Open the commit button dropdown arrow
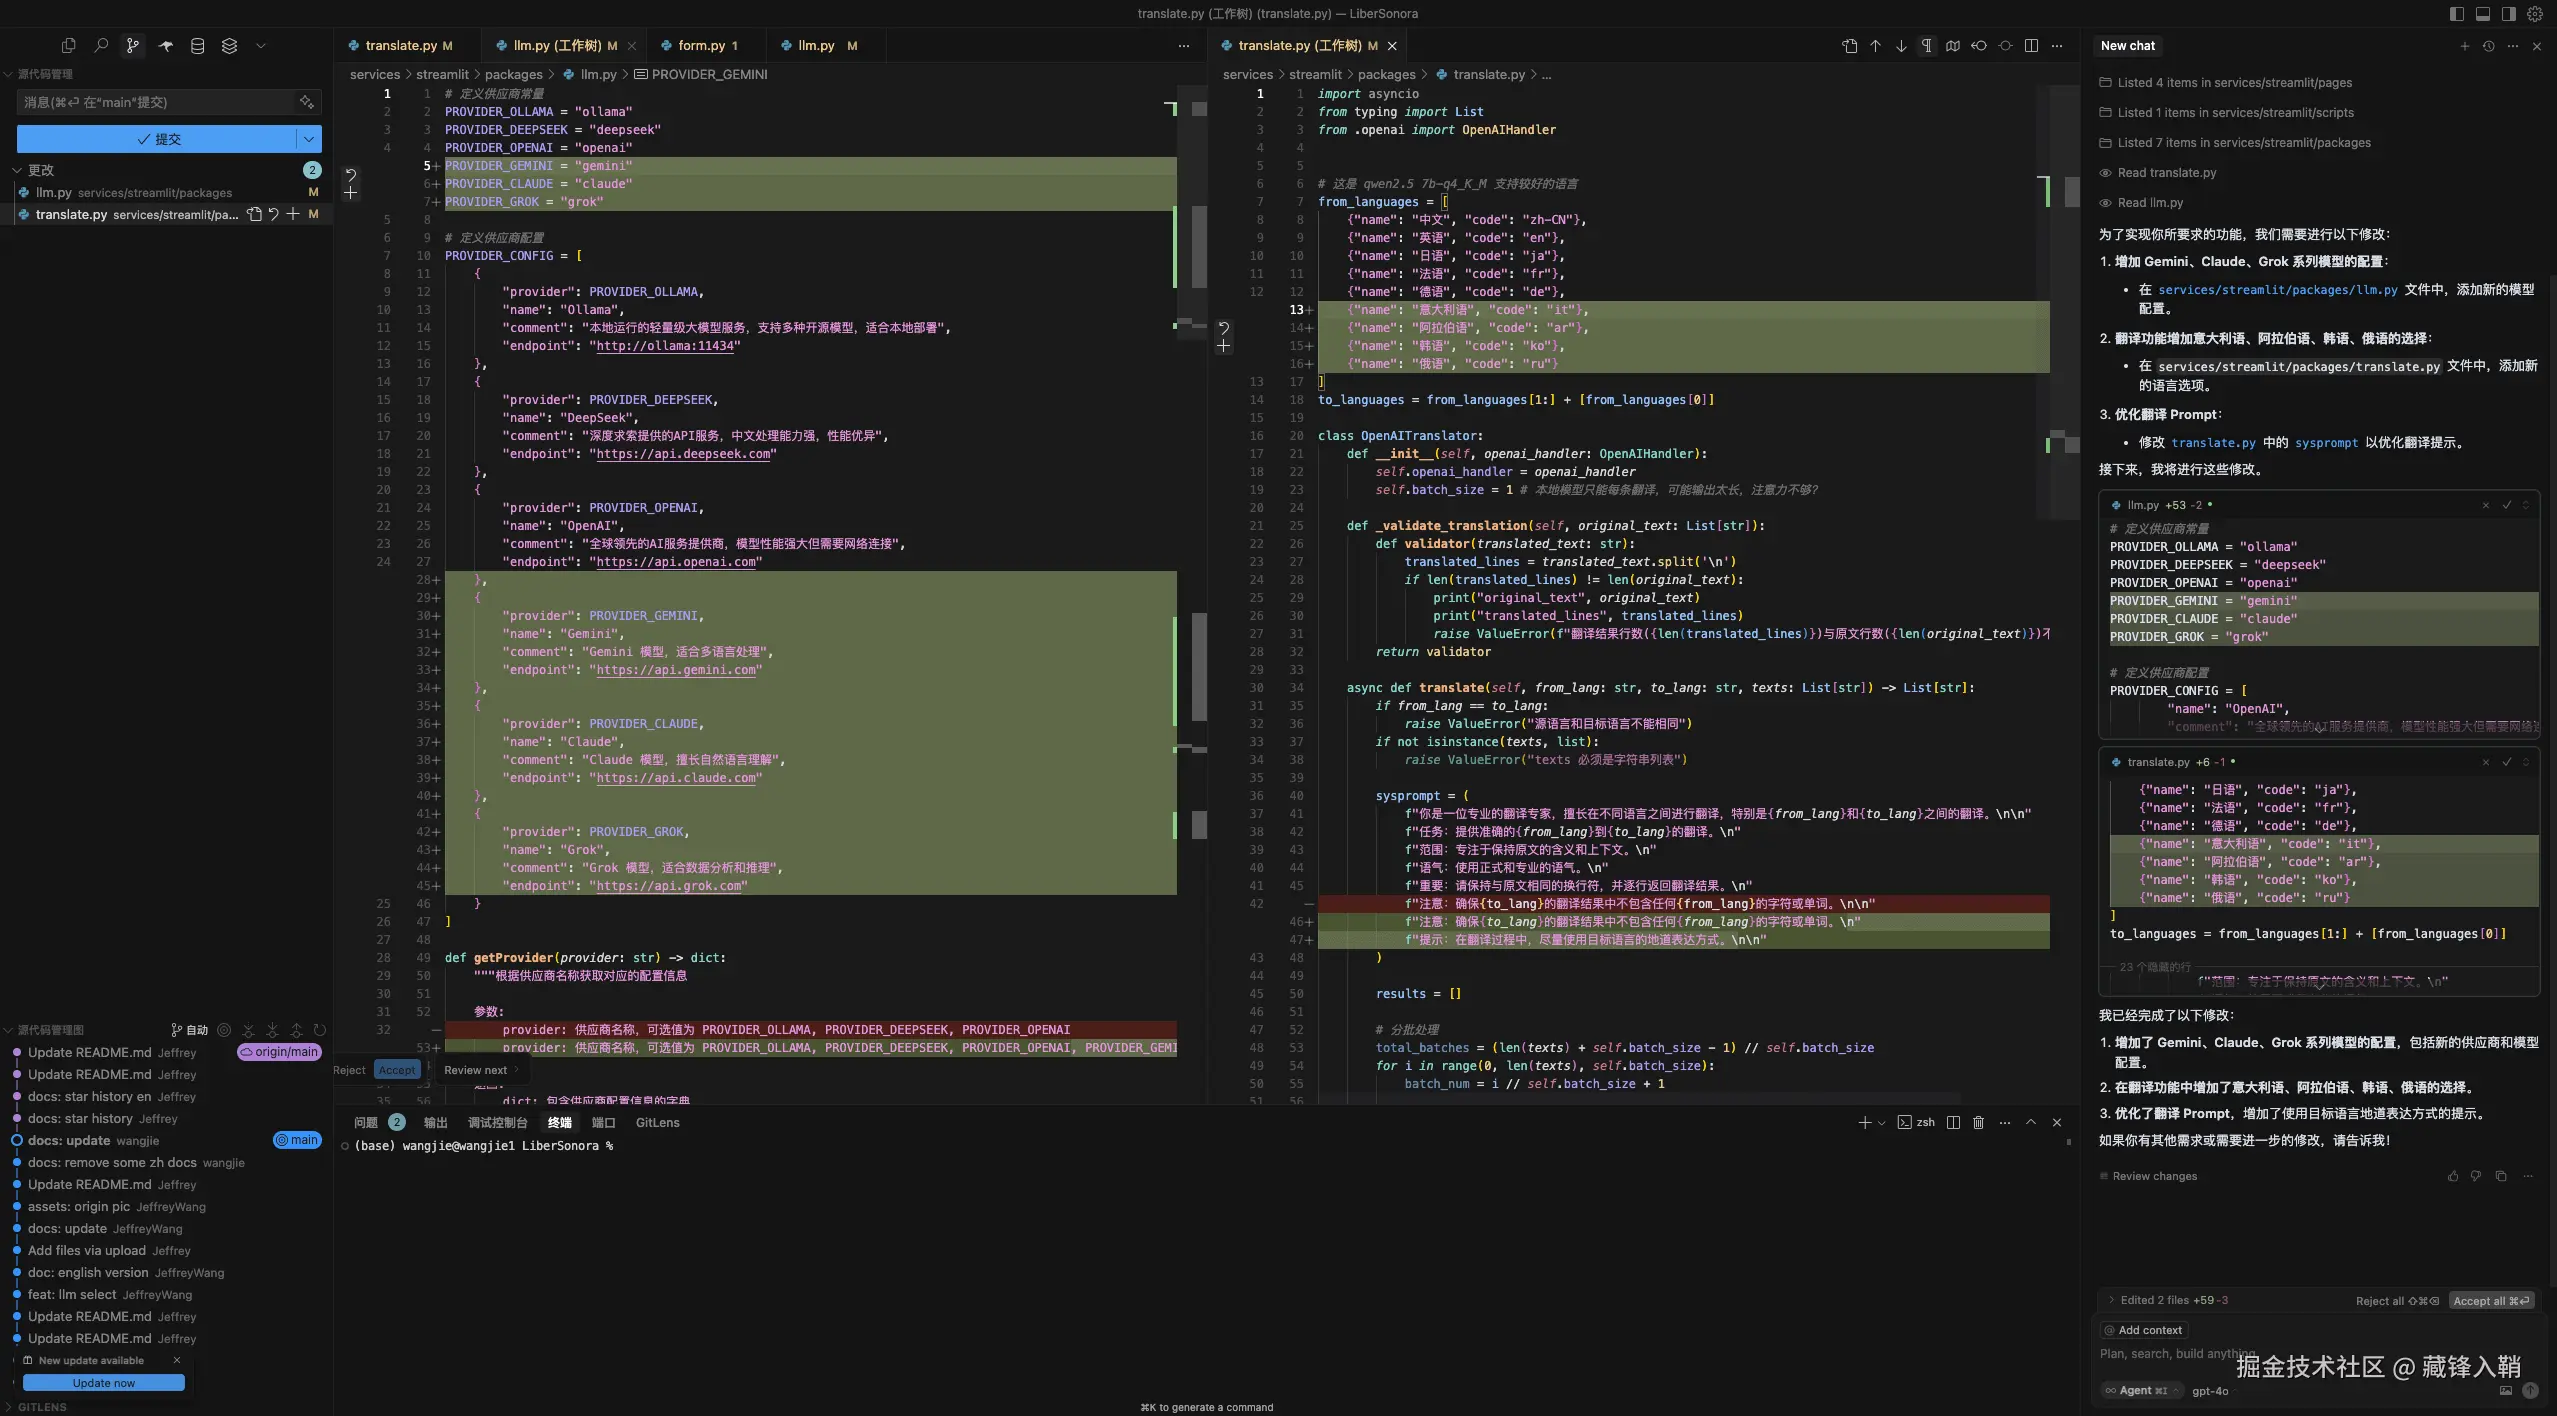The width and height of the screenshot is (2557, 1416). coord(309,139)
